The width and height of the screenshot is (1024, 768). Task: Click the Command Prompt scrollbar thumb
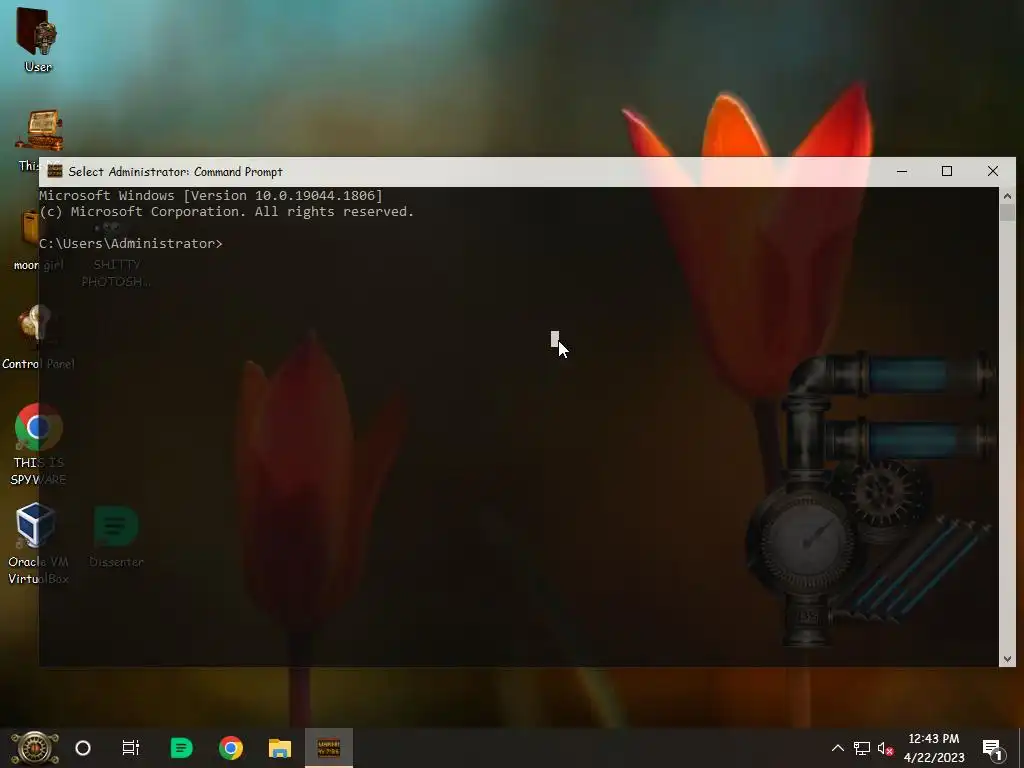pos(1007,213)
